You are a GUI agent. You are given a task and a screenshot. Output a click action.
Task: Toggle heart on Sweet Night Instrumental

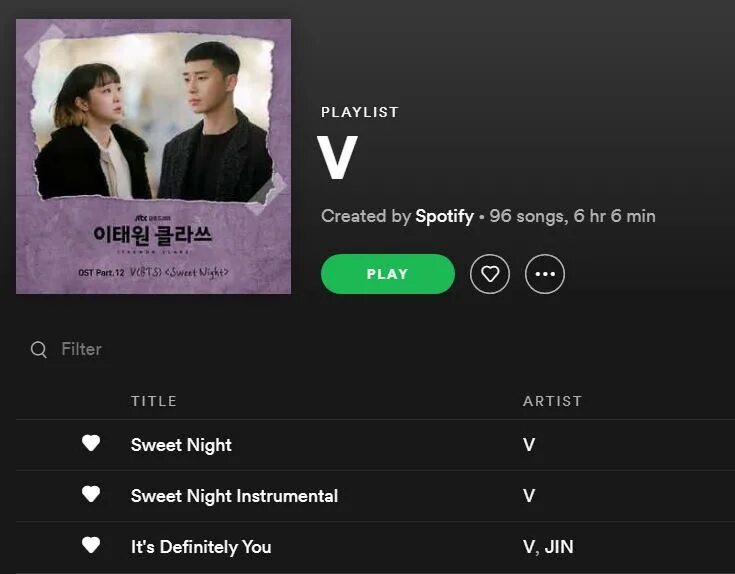tap(91, 494)
